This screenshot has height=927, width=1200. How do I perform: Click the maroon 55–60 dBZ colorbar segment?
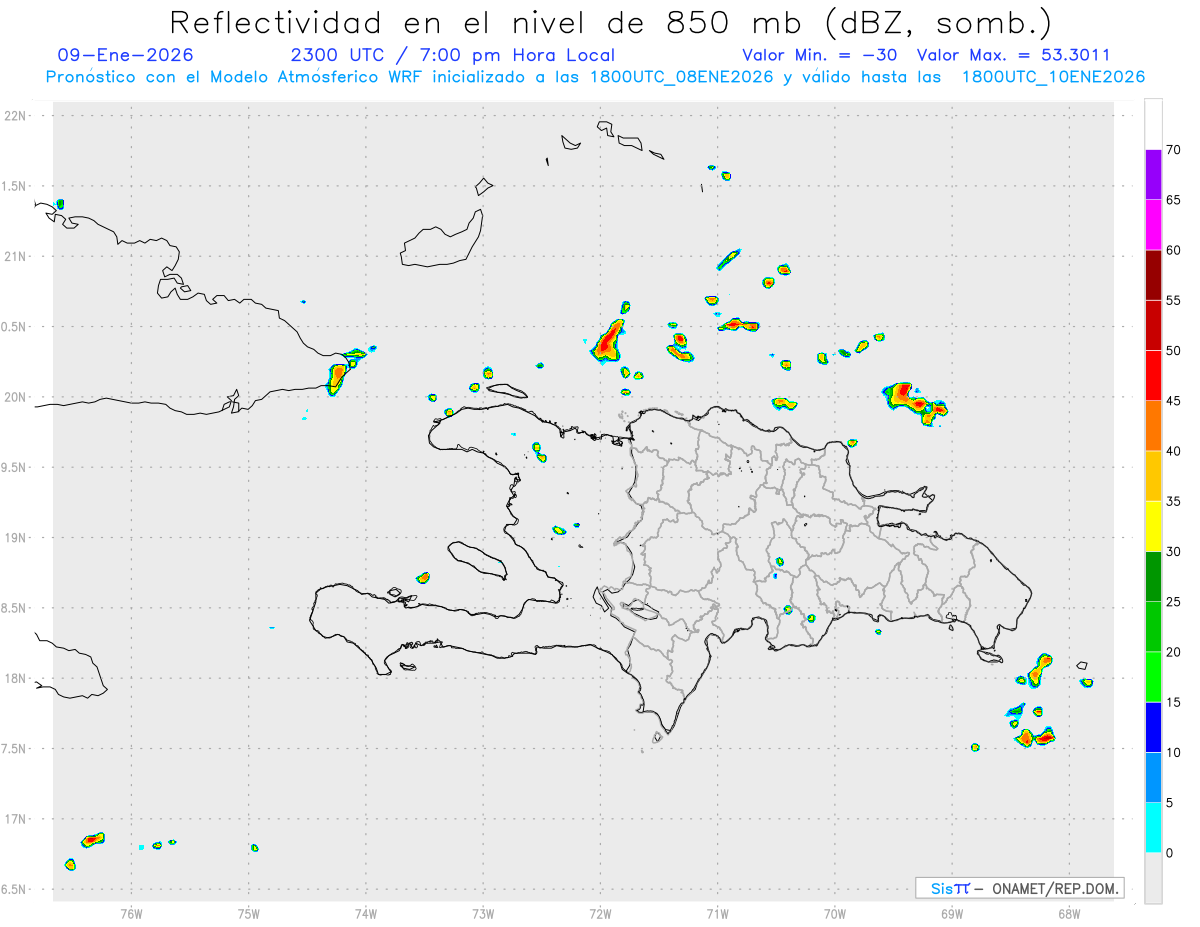[x=1153, y=275]
